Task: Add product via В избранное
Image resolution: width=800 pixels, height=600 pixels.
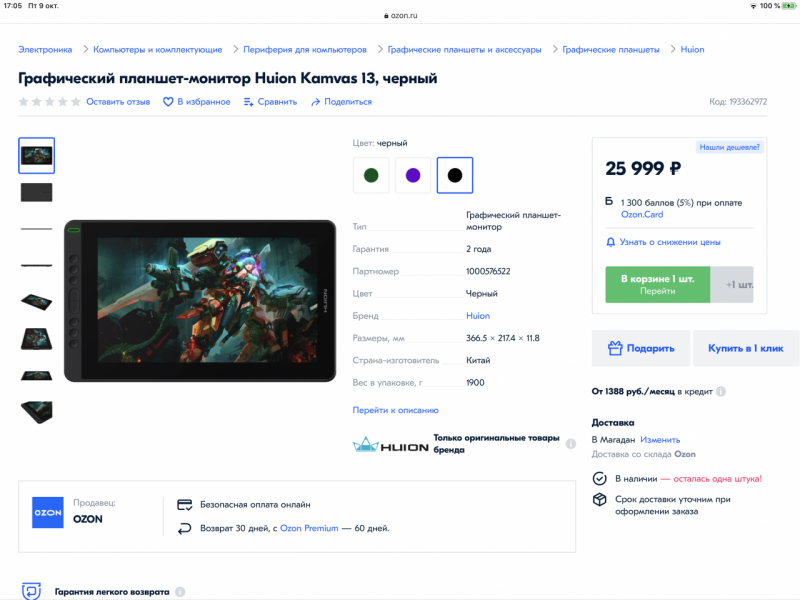Action: [204, 102]
